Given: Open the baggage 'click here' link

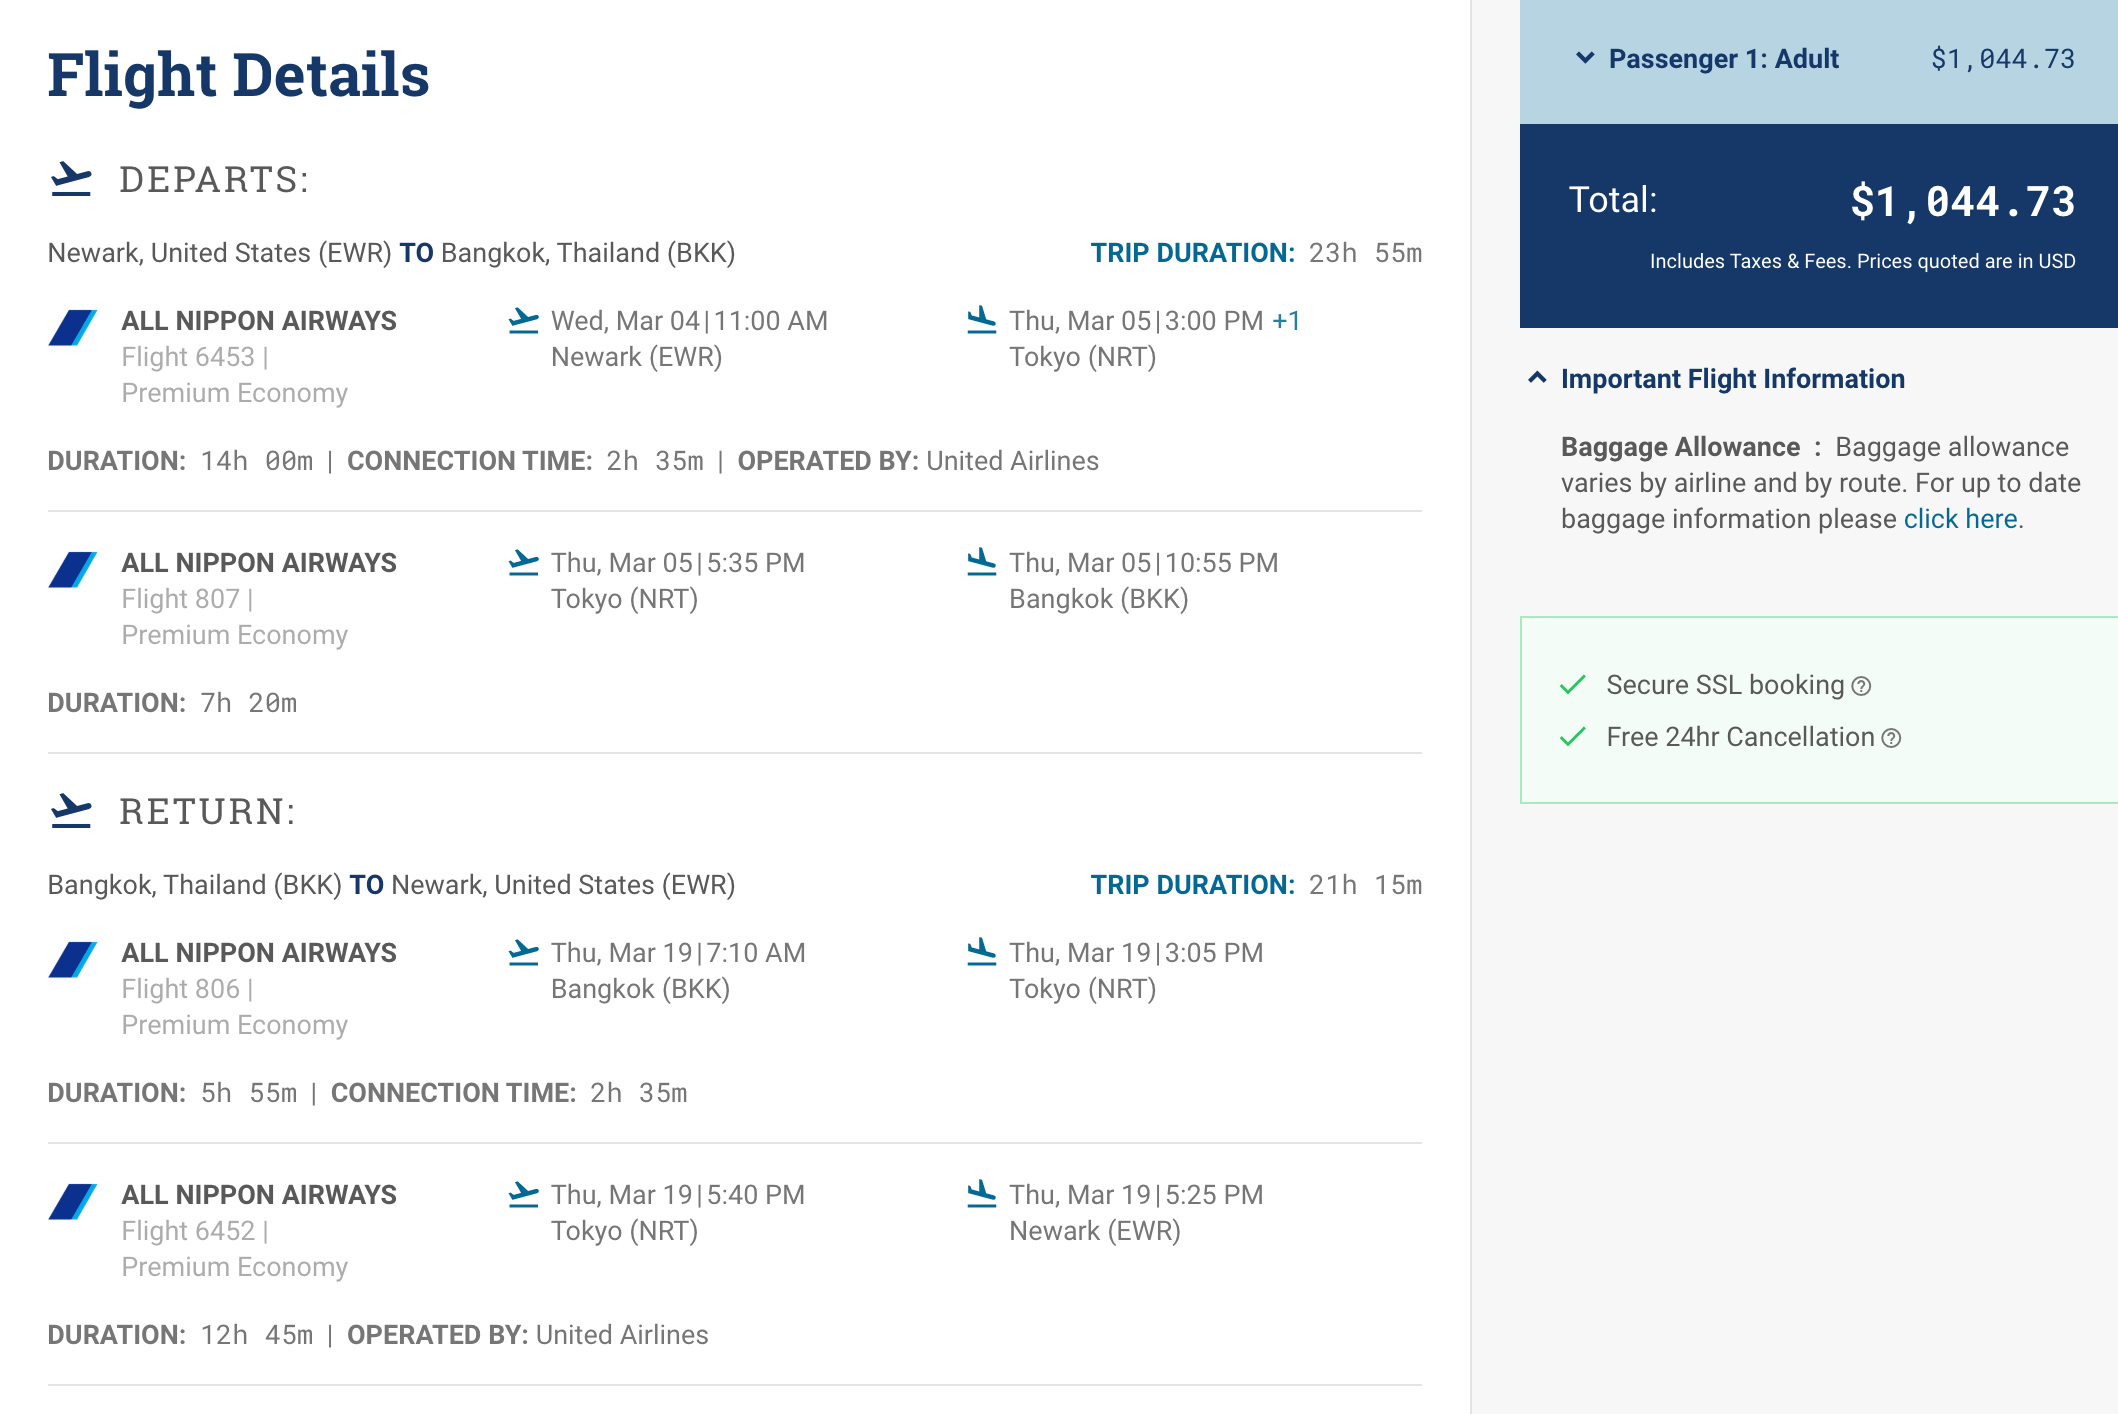Looking at the screenshot, I should (1960, 519).
